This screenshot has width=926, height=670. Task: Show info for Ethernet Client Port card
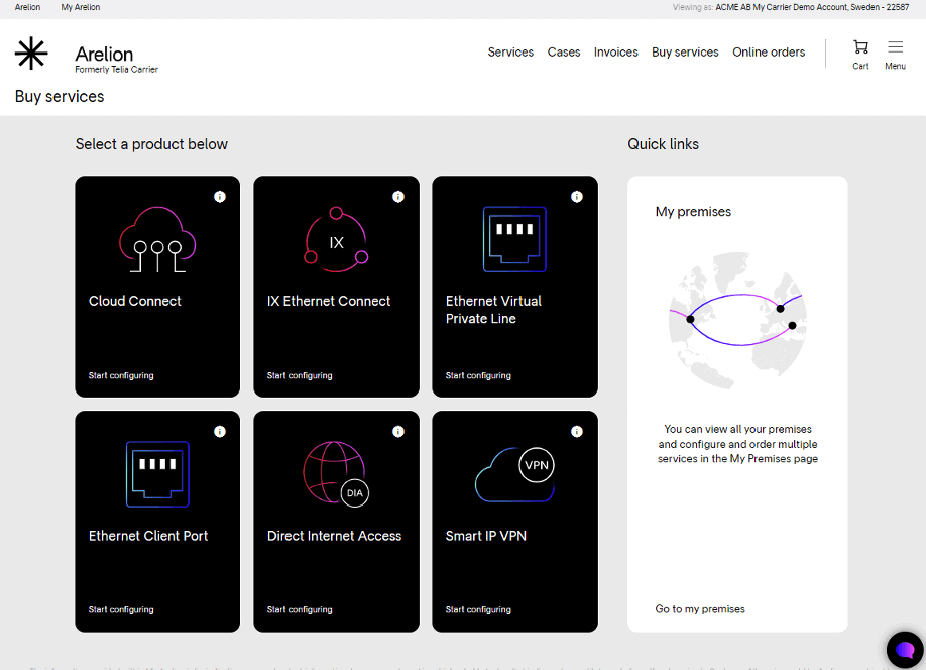point(220,432)
